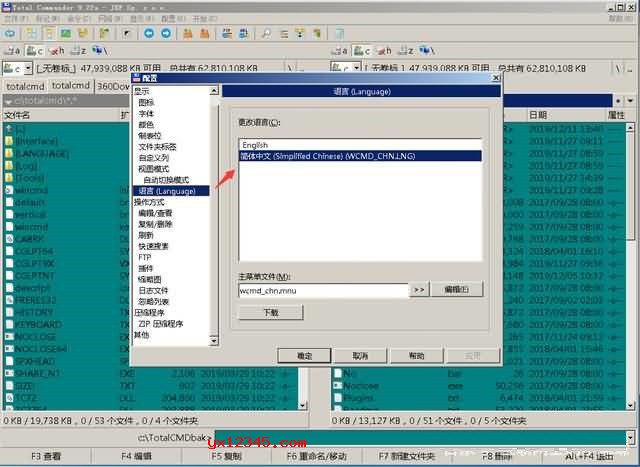Viewport: 640px width, 467px height.
Task: Select drive c in left drive bar
Action: tap(34, 51)
